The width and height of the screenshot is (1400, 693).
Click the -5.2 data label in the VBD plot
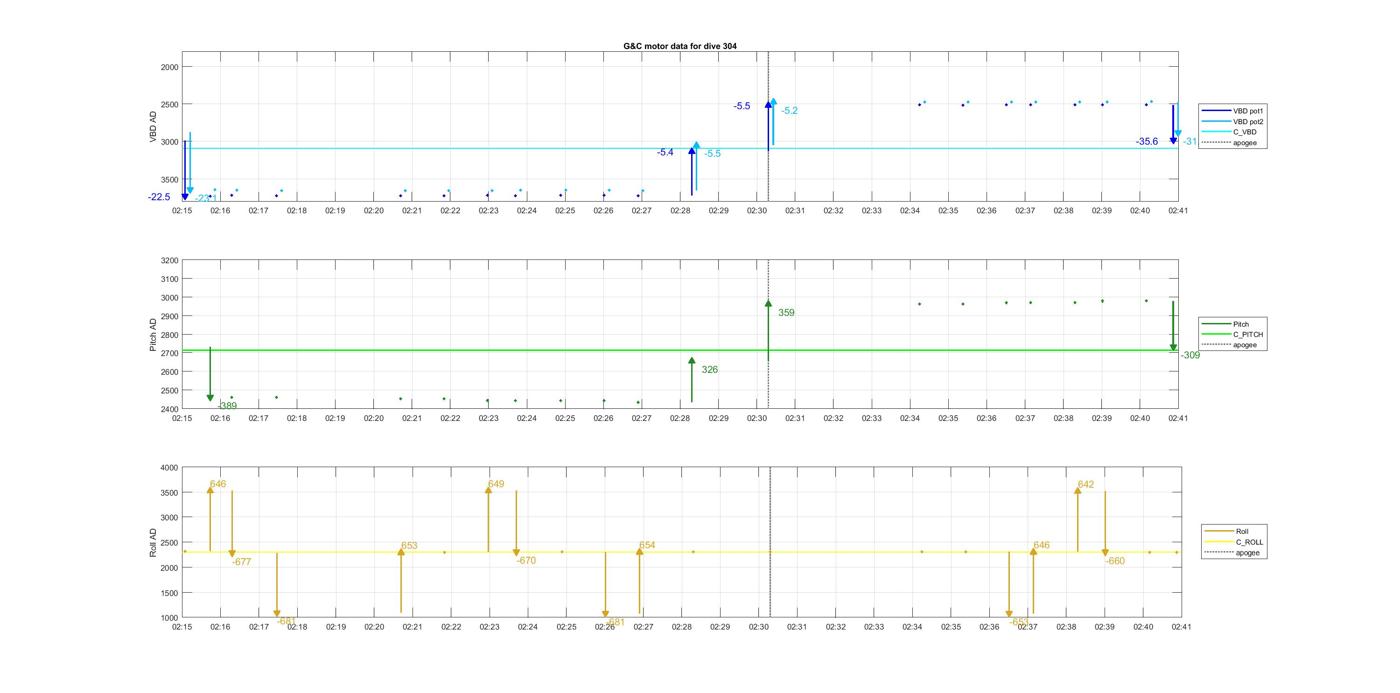(x=789, y=111)
